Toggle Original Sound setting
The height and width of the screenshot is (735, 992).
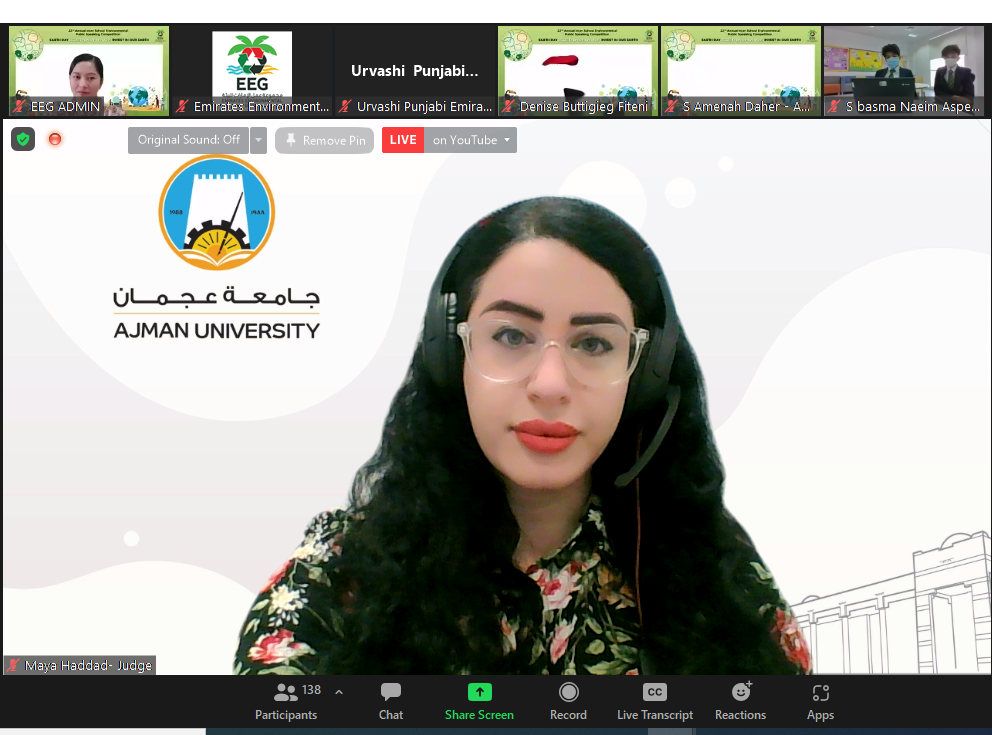pos(188,140)
